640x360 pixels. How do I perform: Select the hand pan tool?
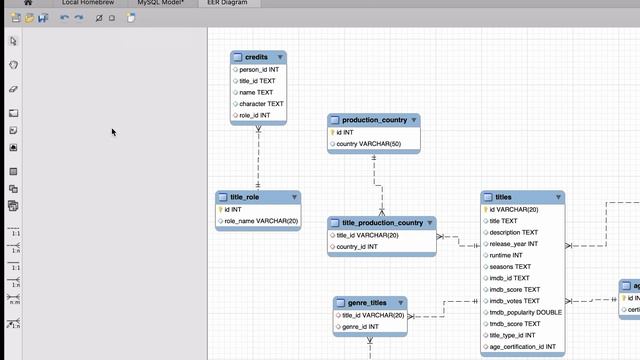(13, 65)
